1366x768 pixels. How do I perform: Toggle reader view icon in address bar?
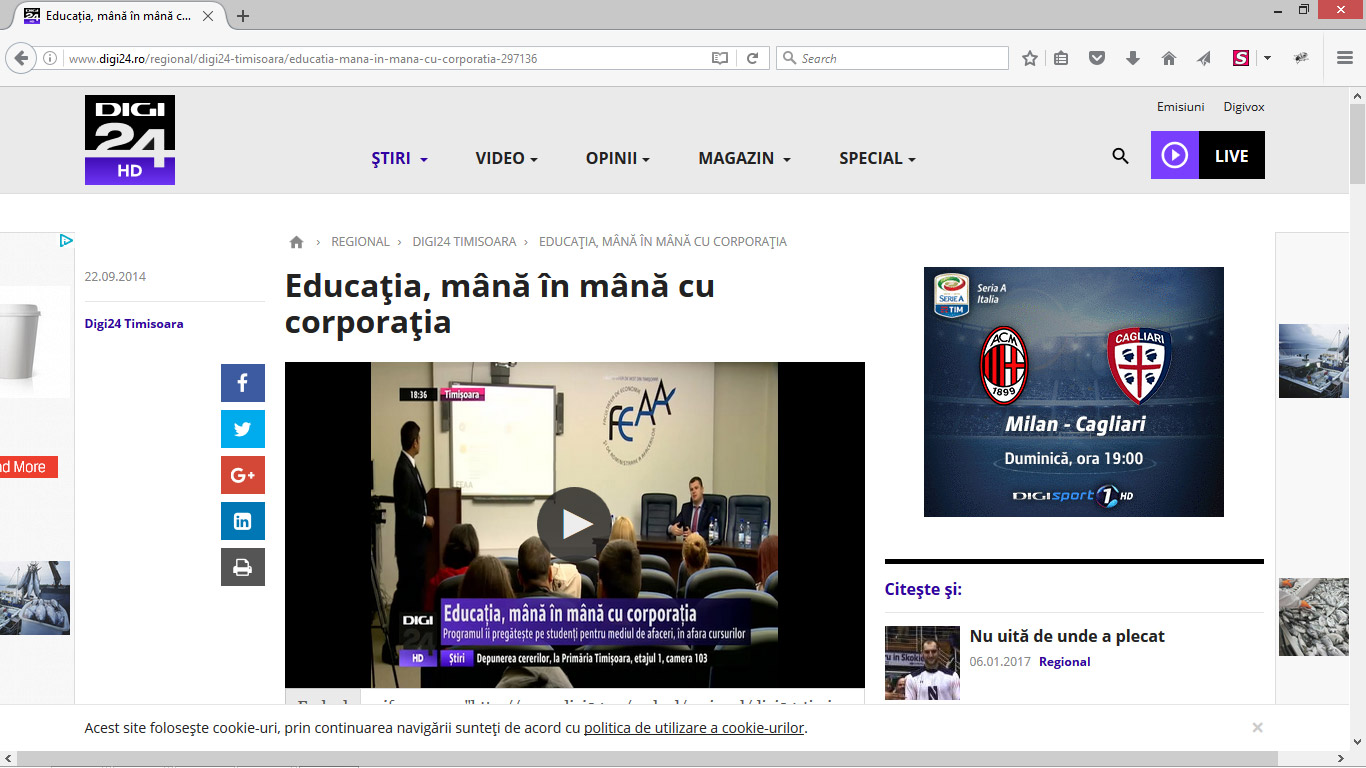coord(719,58)
